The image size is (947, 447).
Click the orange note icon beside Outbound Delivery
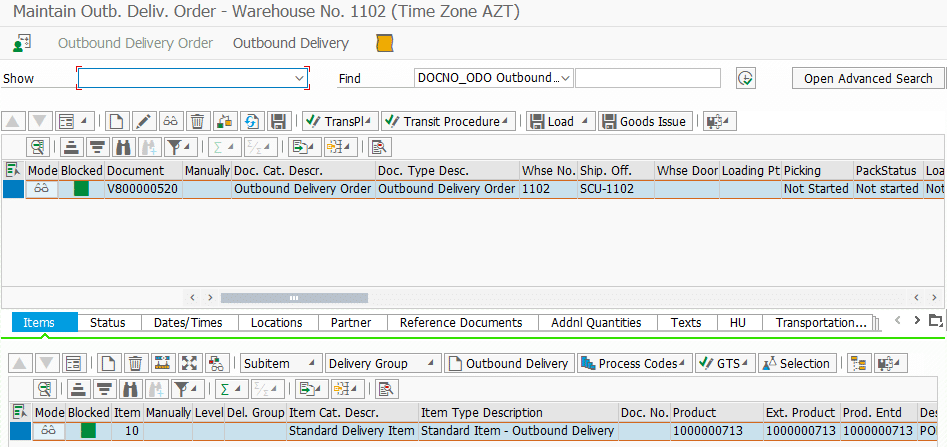(384, 43)
